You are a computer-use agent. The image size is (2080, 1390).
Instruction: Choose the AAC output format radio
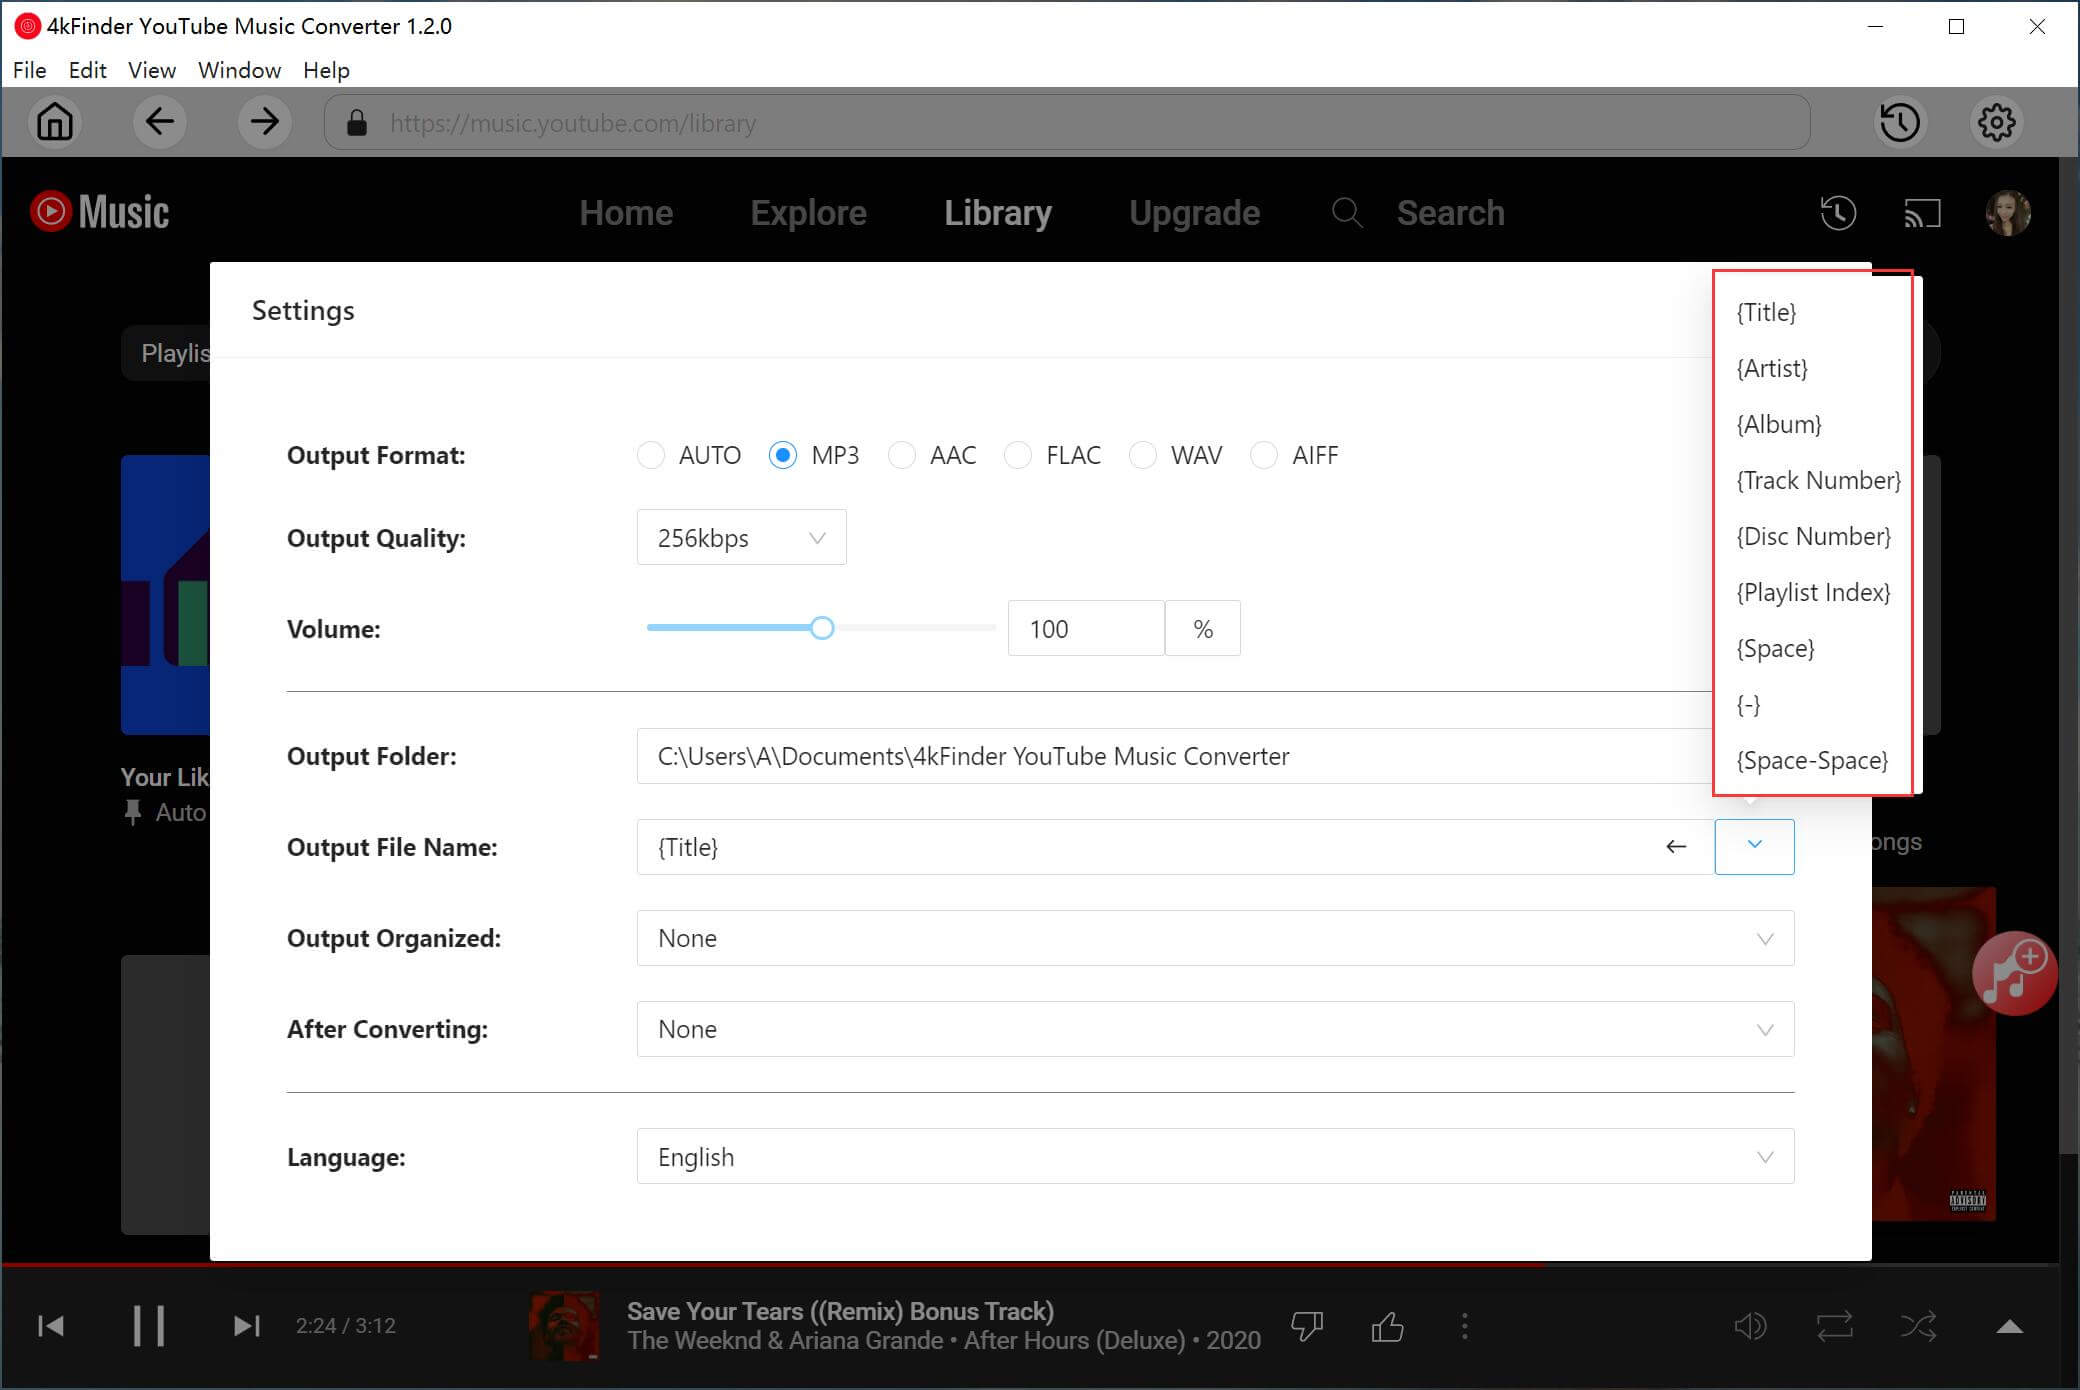pos(902,456)
